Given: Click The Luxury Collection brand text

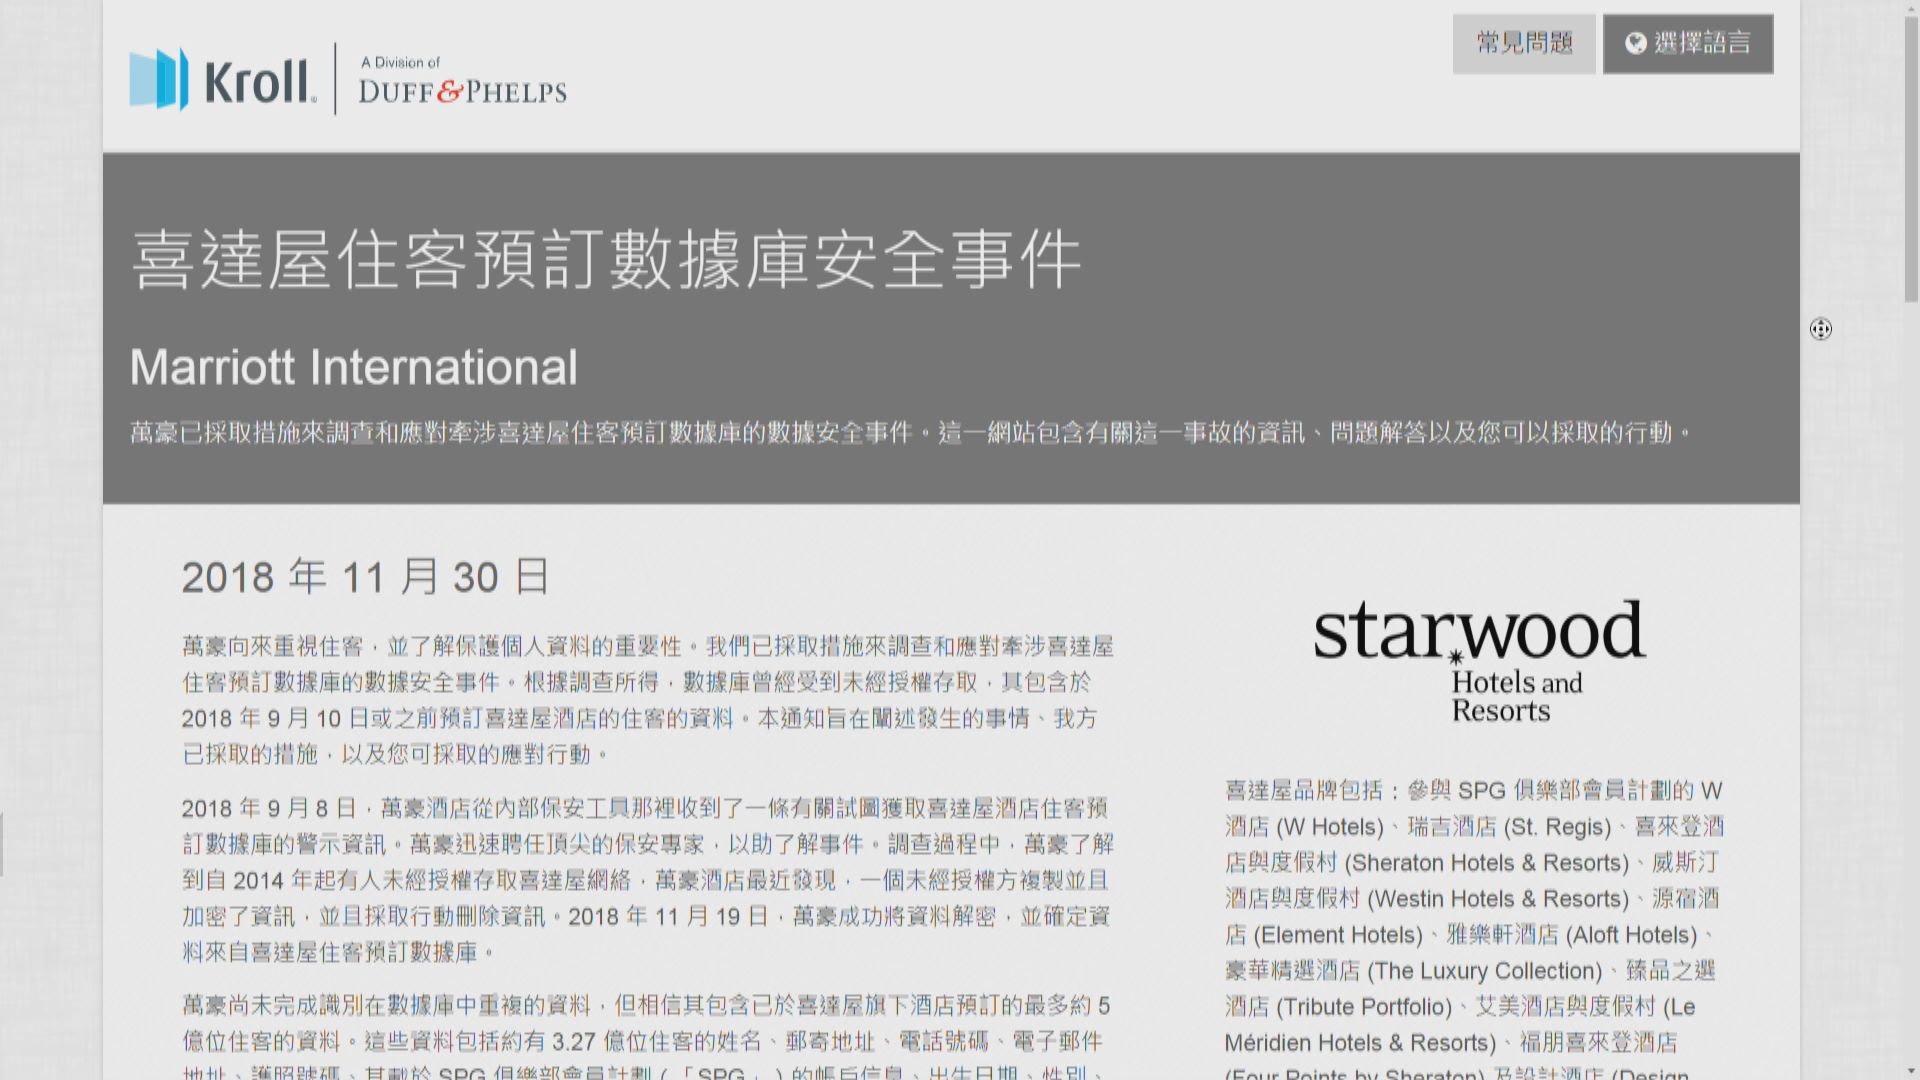Looking at the screenshot, I should tap(1484, 971).
